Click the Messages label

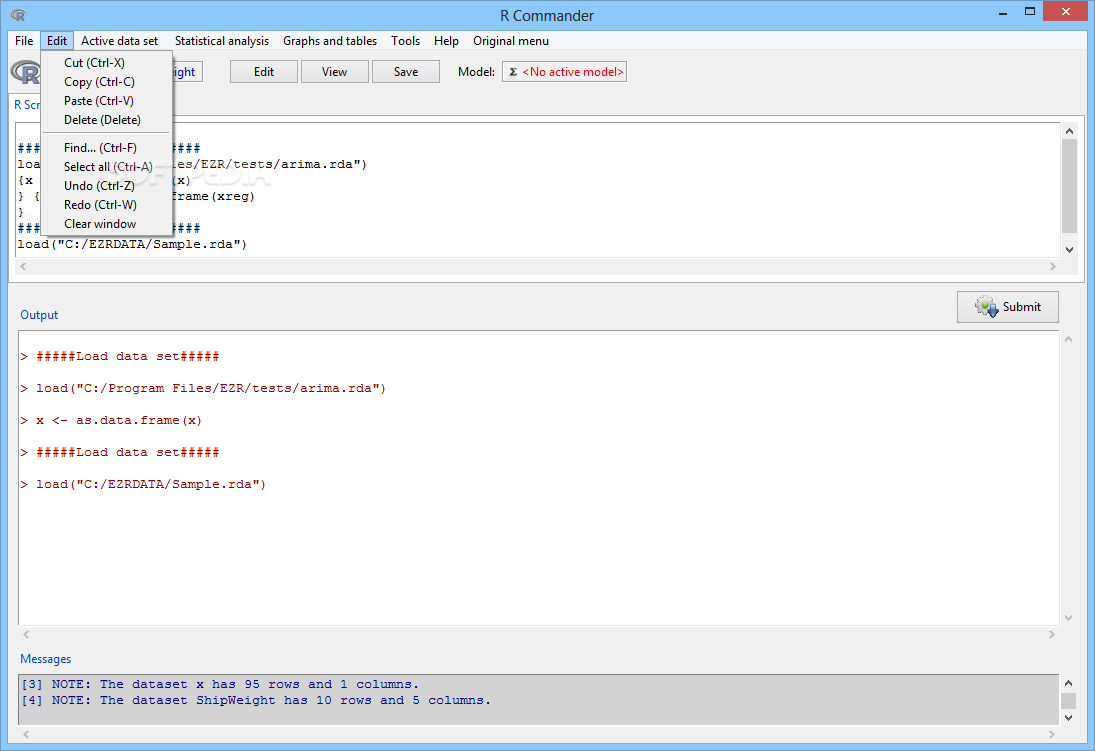point(45,659)
